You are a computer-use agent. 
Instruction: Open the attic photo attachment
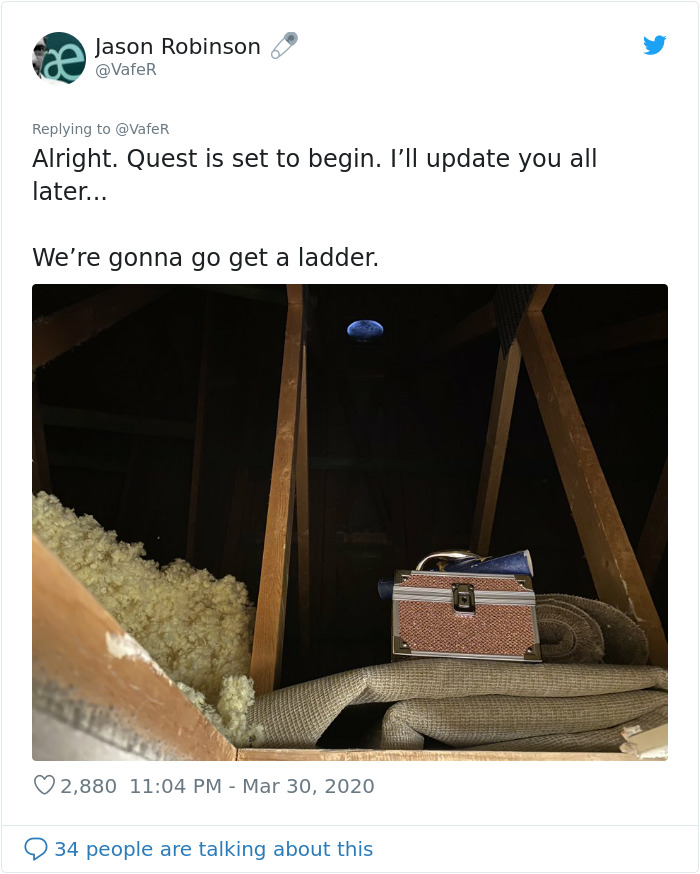pyautogui.click(x=350, y=522)
